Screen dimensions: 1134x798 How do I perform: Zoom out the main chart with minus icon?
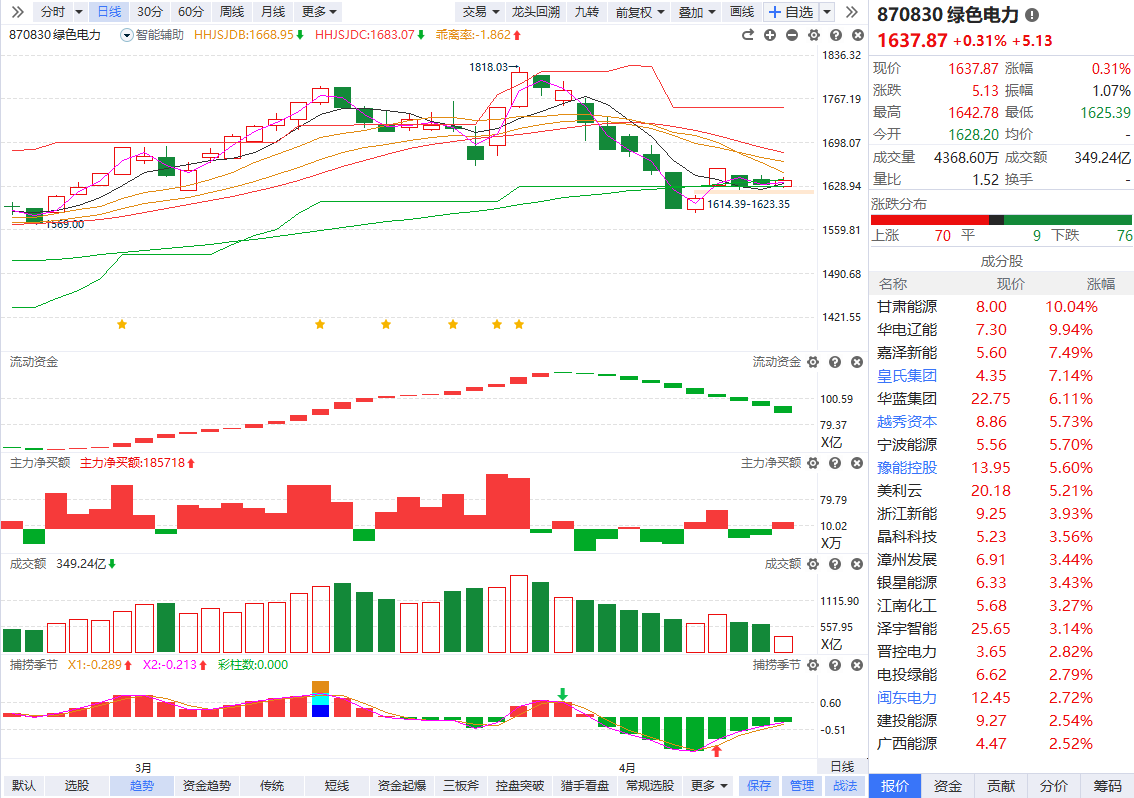coord(791,35)
